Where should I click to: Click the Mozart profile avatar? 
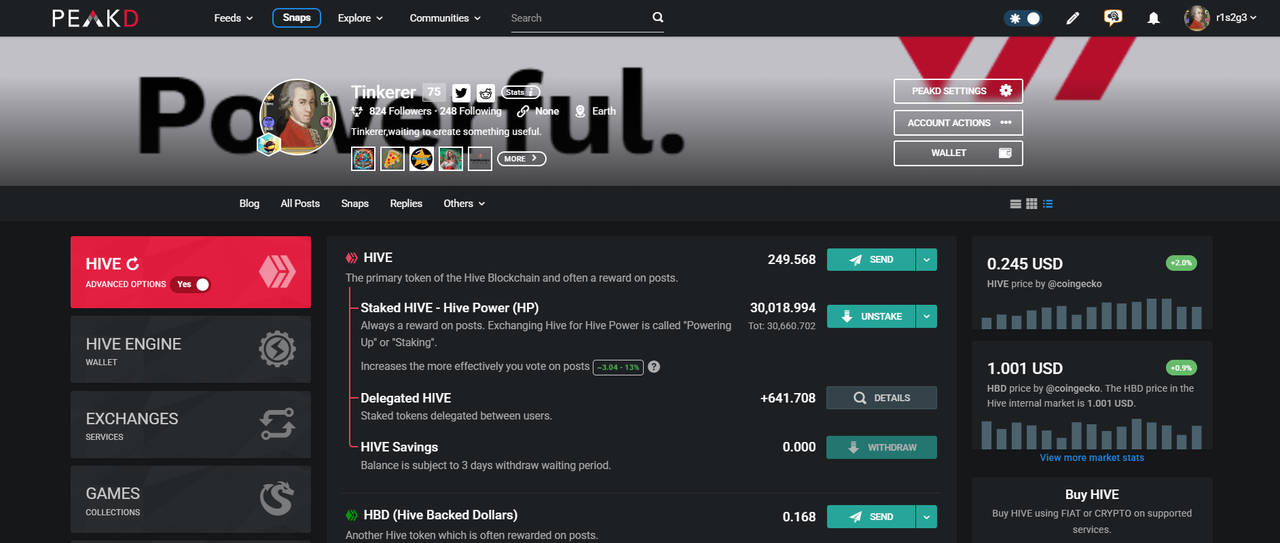pyautogui.click(x=298, y=116)
